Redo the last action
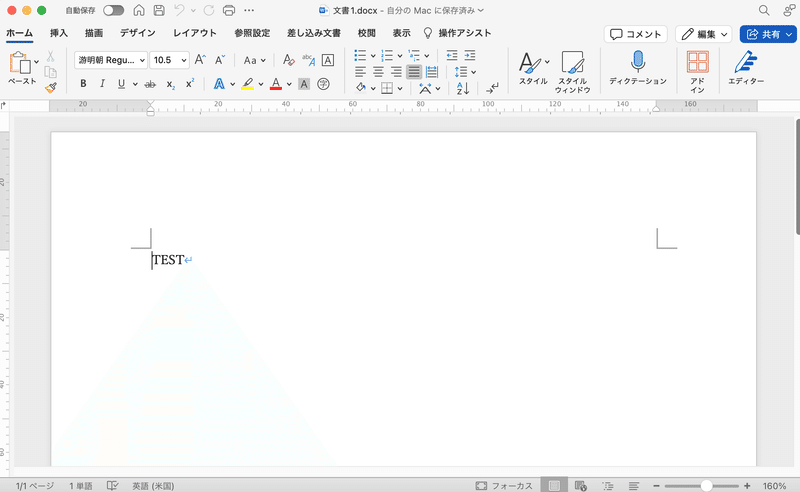The width and height of the screenshot is (800, 492). click(x=209, y=10)
